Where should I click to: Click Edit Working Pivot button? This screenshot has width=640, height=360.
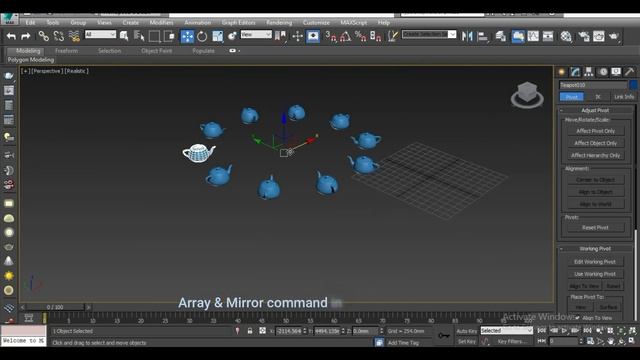595,262
